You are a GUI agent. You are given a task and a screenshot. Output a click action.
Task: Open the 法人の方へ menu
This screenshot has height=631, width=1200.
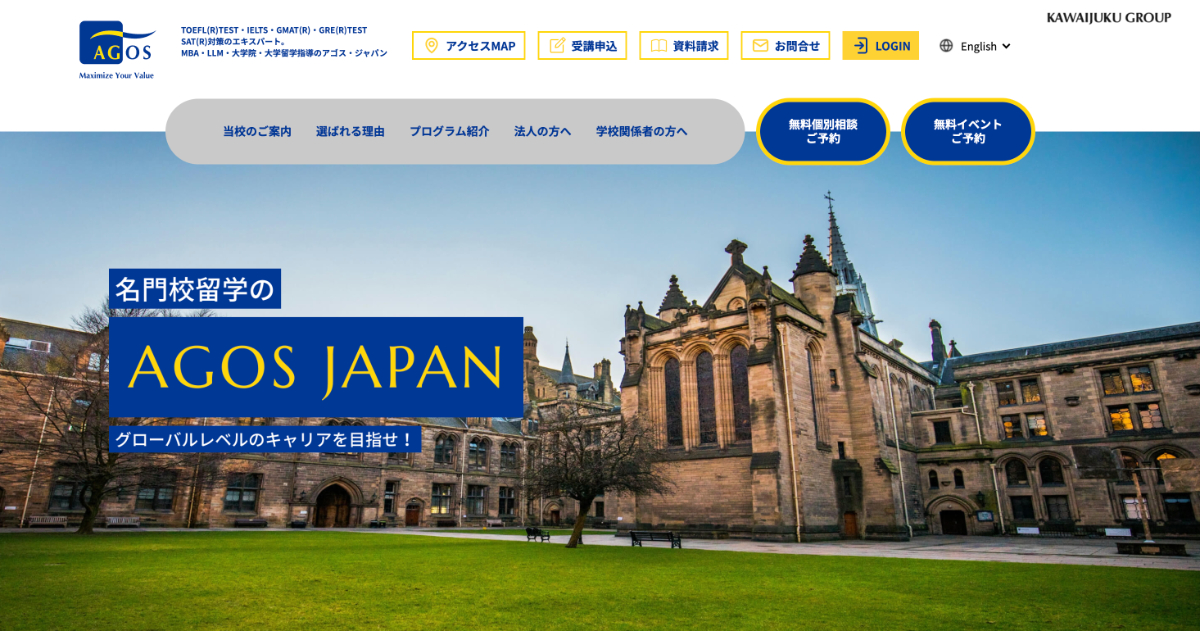click(x=543, y=131)
